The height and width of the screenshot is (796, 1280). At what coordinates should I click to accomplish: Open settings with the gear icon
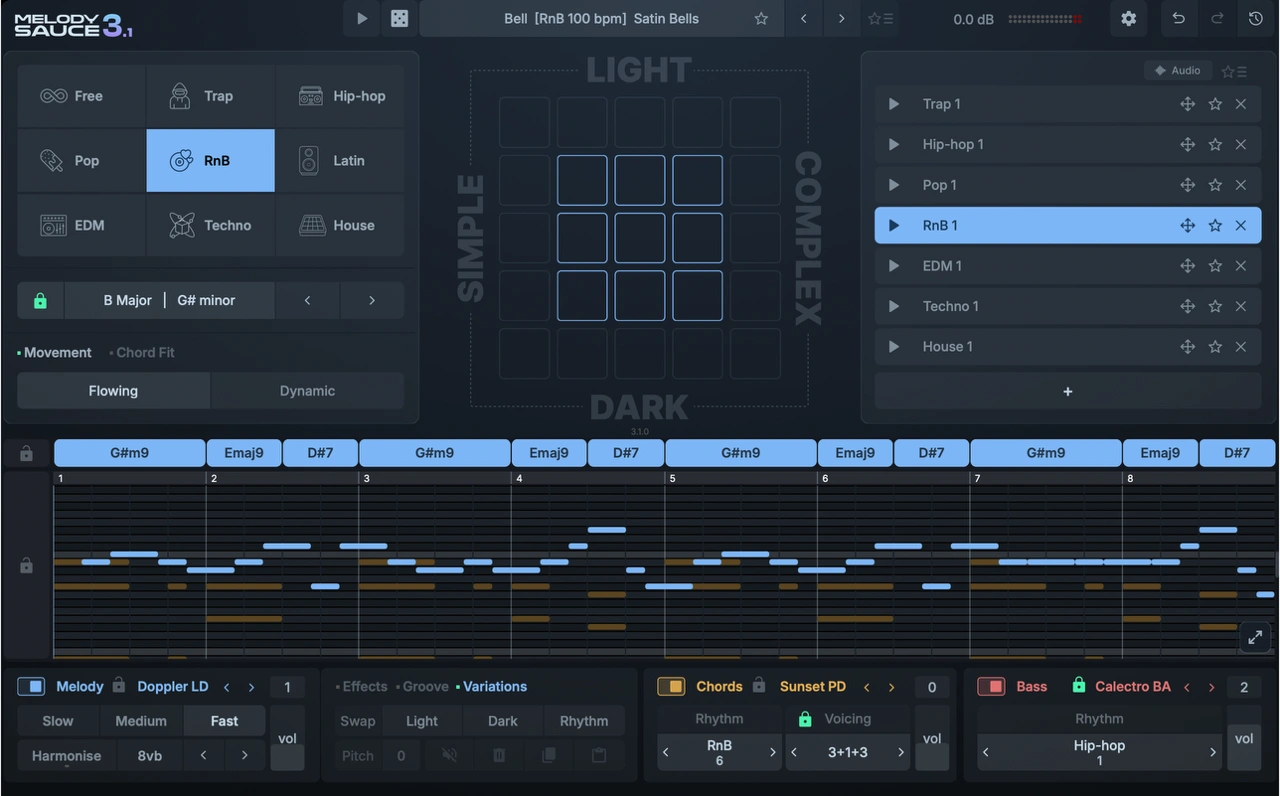(1128, 18)
